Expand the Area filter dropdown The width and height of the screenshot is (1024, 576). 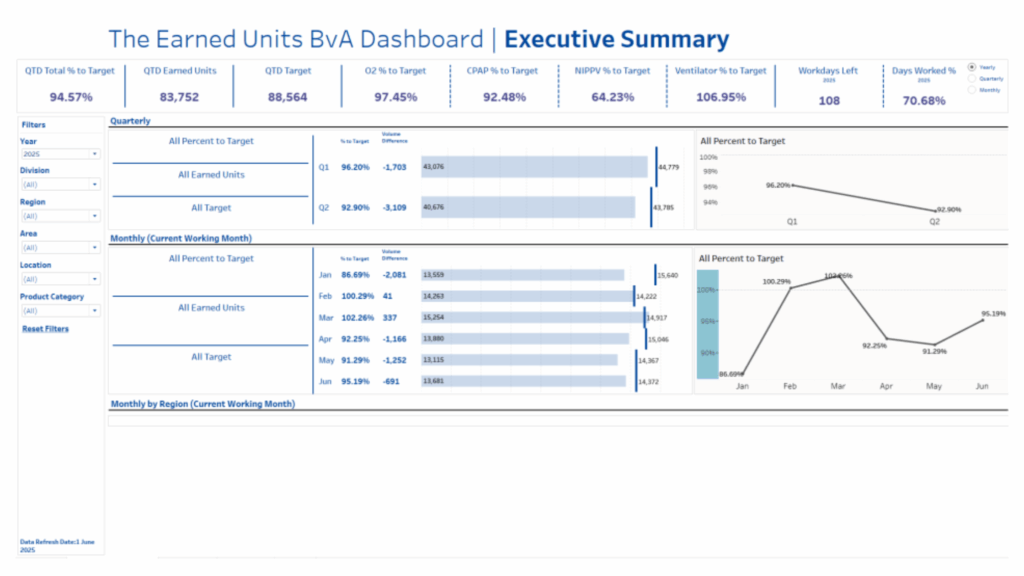(60, 247)
